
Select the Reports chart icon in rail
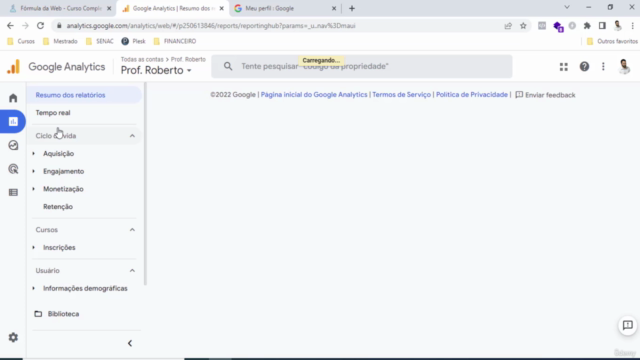click(x=13, y=122)
